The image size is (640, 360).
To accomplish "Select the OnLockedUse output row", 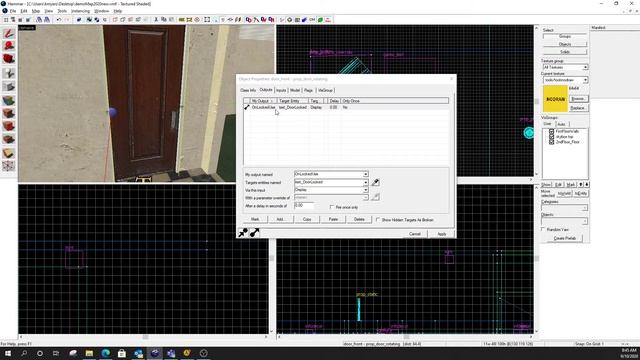I will tap(346, 107).
